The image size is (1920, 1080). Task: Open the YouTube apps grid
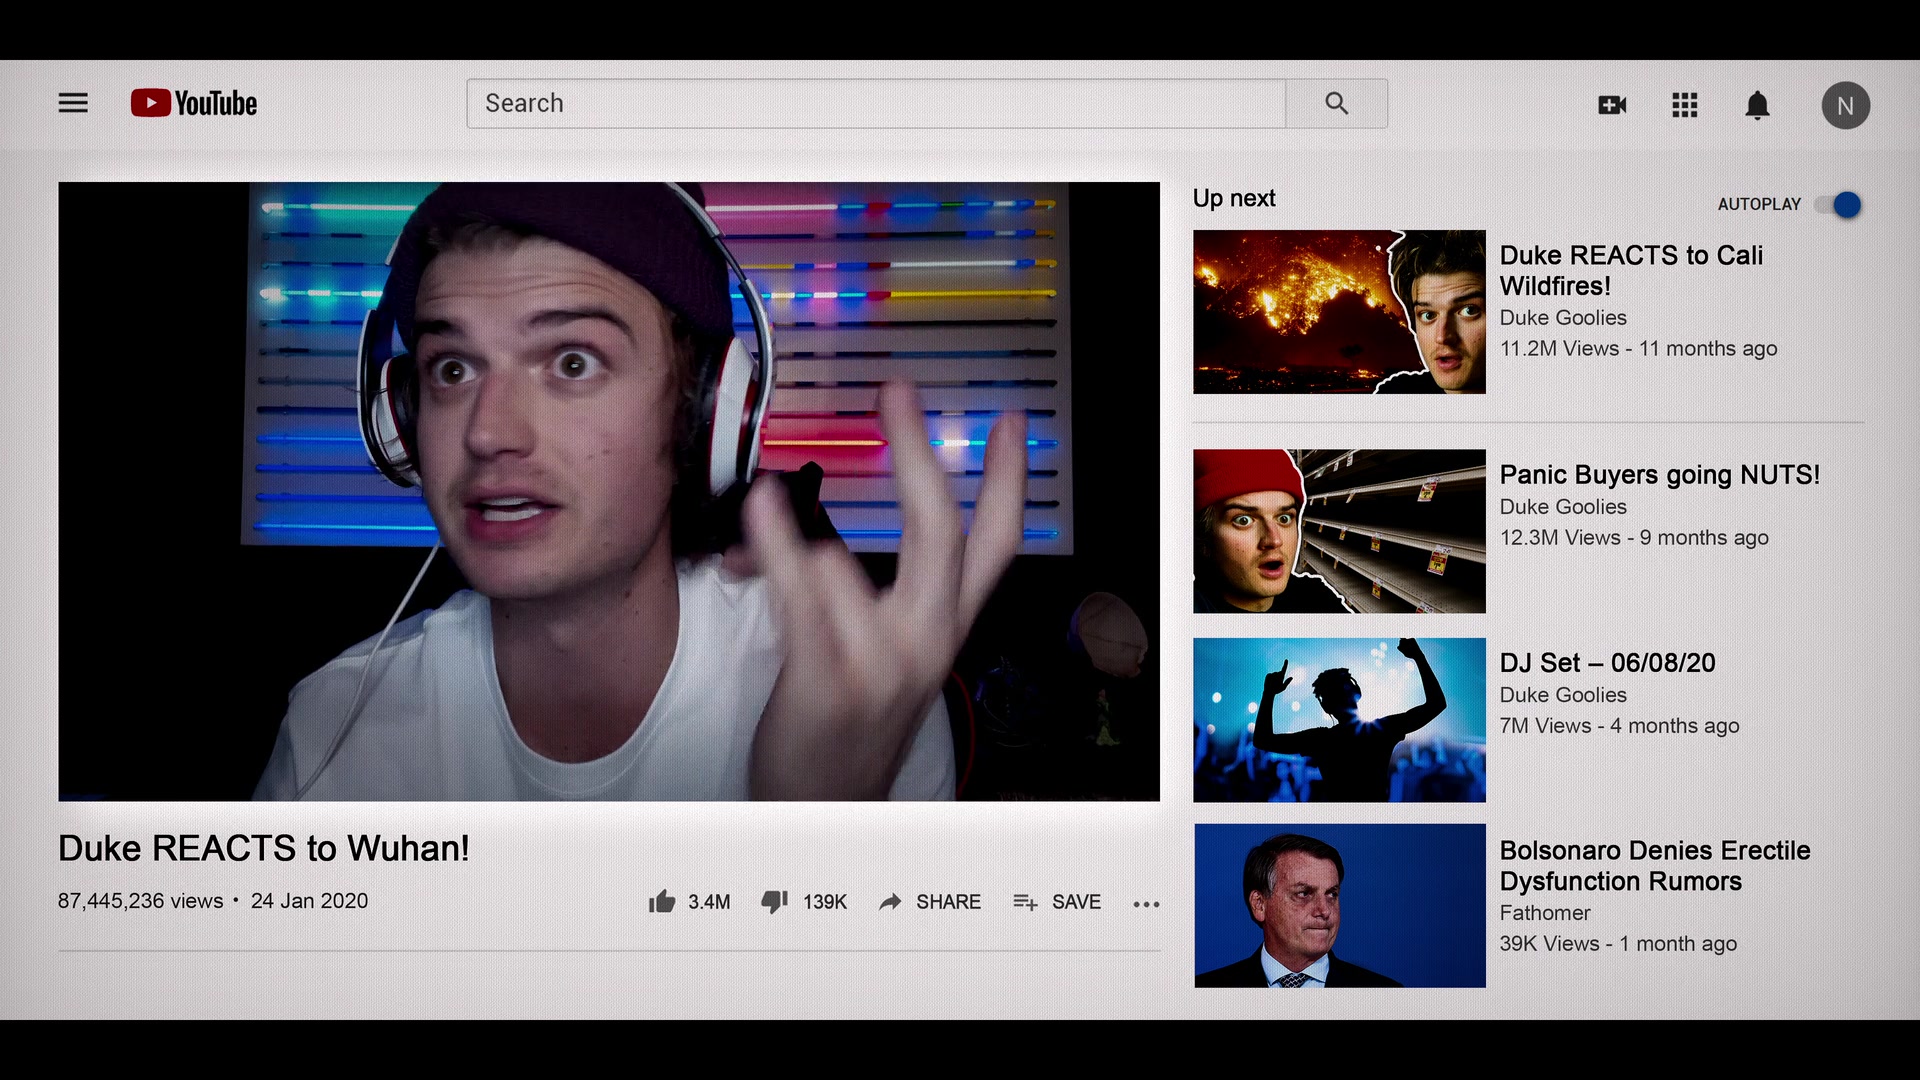[1685, 105]
